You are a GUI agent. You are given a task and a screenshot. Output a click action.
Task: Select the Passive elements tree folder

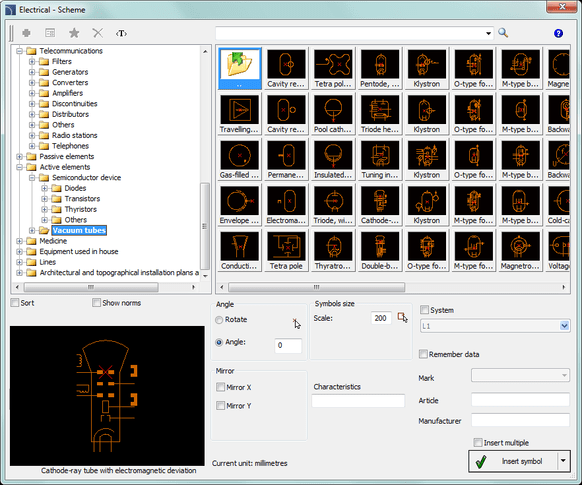point(66,156)
